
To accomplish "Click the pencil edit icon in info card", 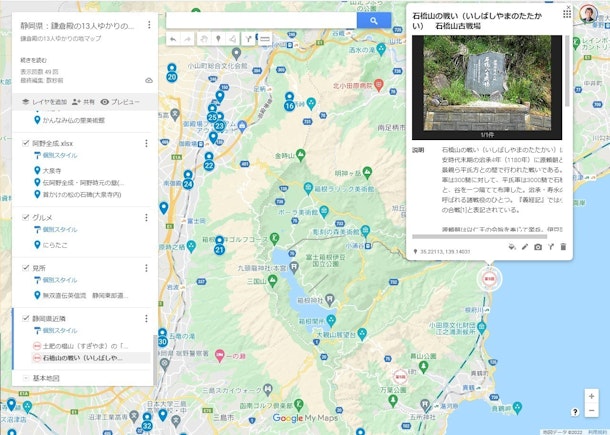I will tap(525, 246).
